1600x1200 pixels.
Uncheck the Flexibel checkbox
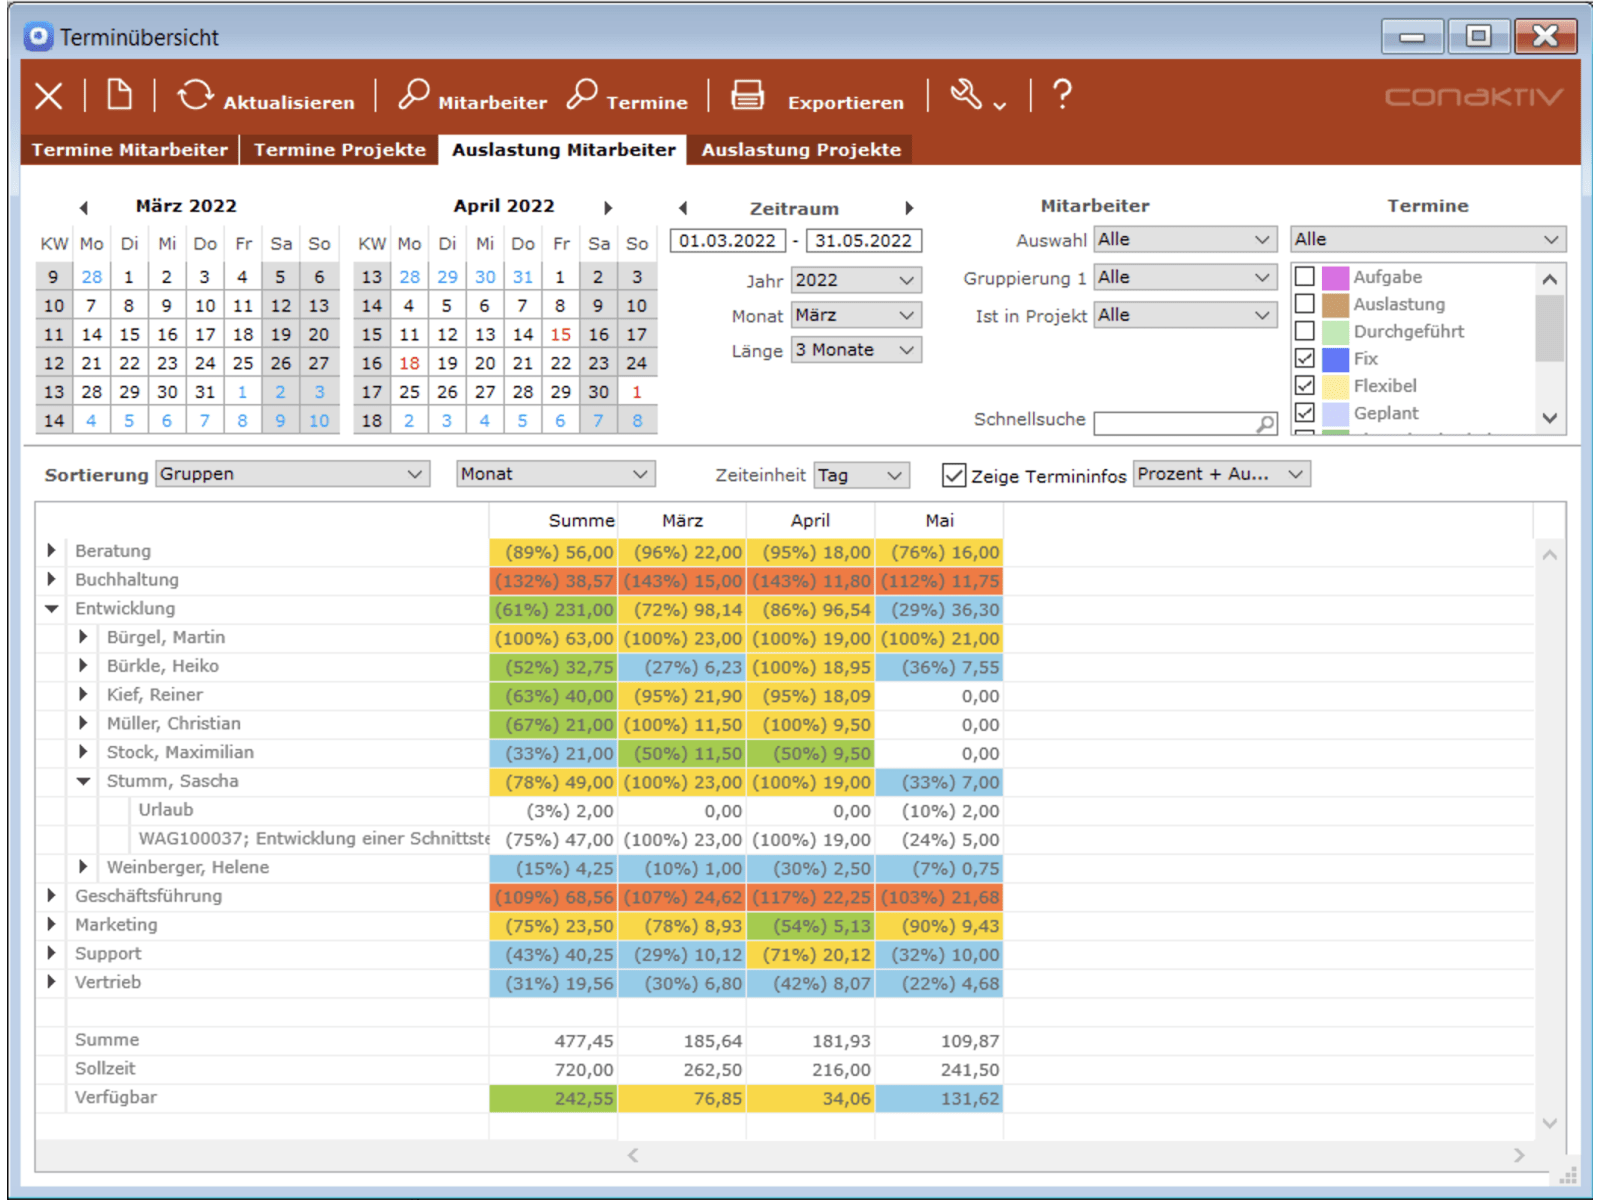(1305, 385)
